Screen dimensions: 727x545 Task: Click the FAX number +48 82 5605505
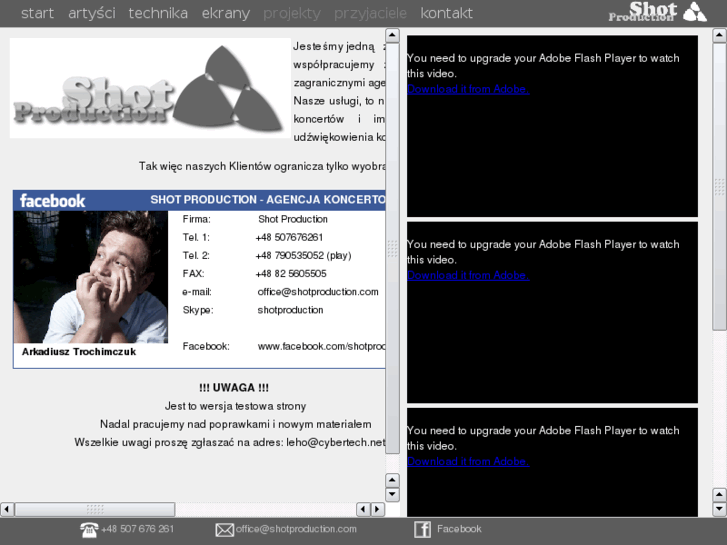point(291,274)
